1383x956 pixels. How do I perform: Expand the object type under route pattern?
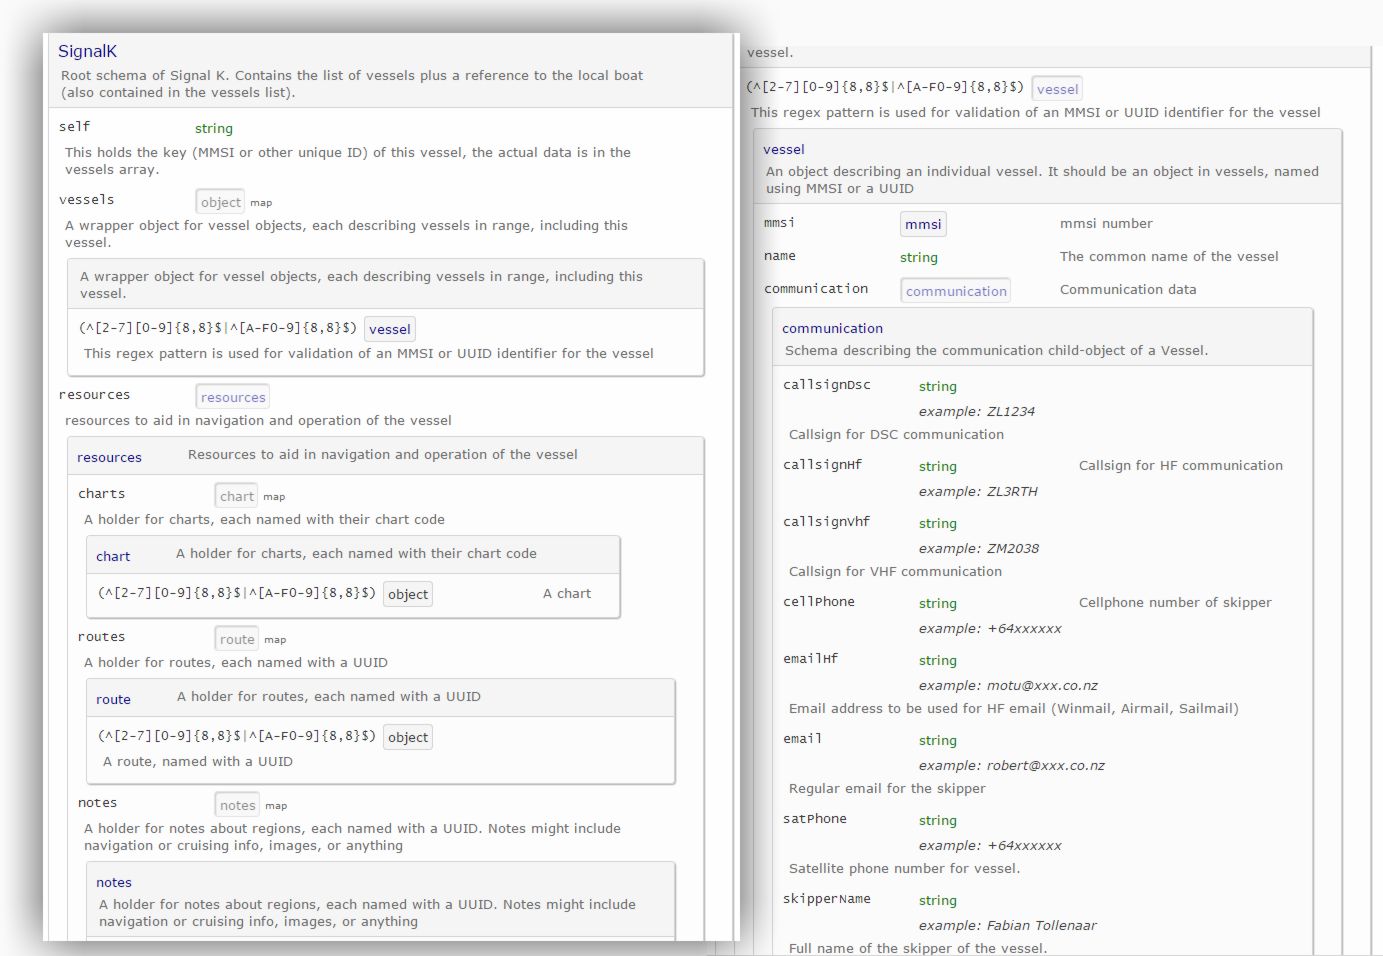tap(408, 737)
